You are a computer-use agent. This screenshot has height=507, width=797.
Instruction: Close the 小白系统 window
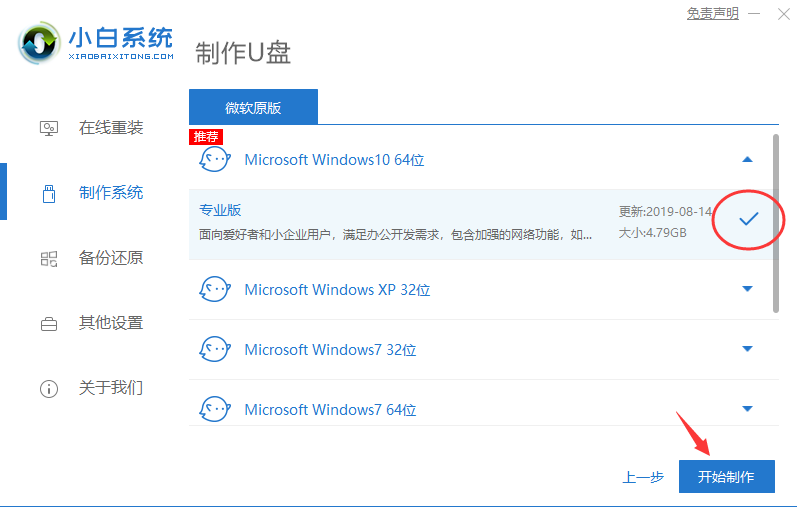pos(784,14)
